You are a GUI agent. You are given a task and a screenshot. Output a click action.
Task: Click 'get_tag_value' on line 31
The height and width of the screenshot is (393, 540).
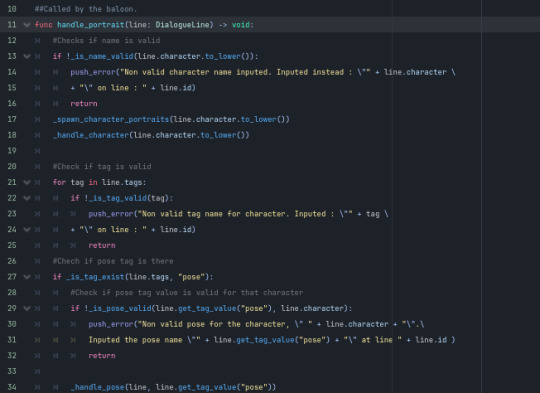[265, 340]
